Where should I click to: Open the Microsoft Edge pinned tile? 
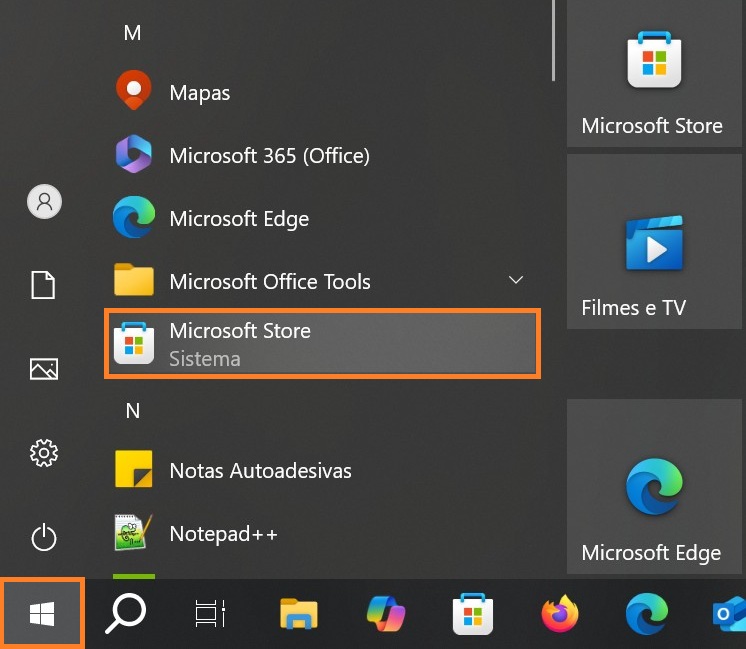click(654, 486)
